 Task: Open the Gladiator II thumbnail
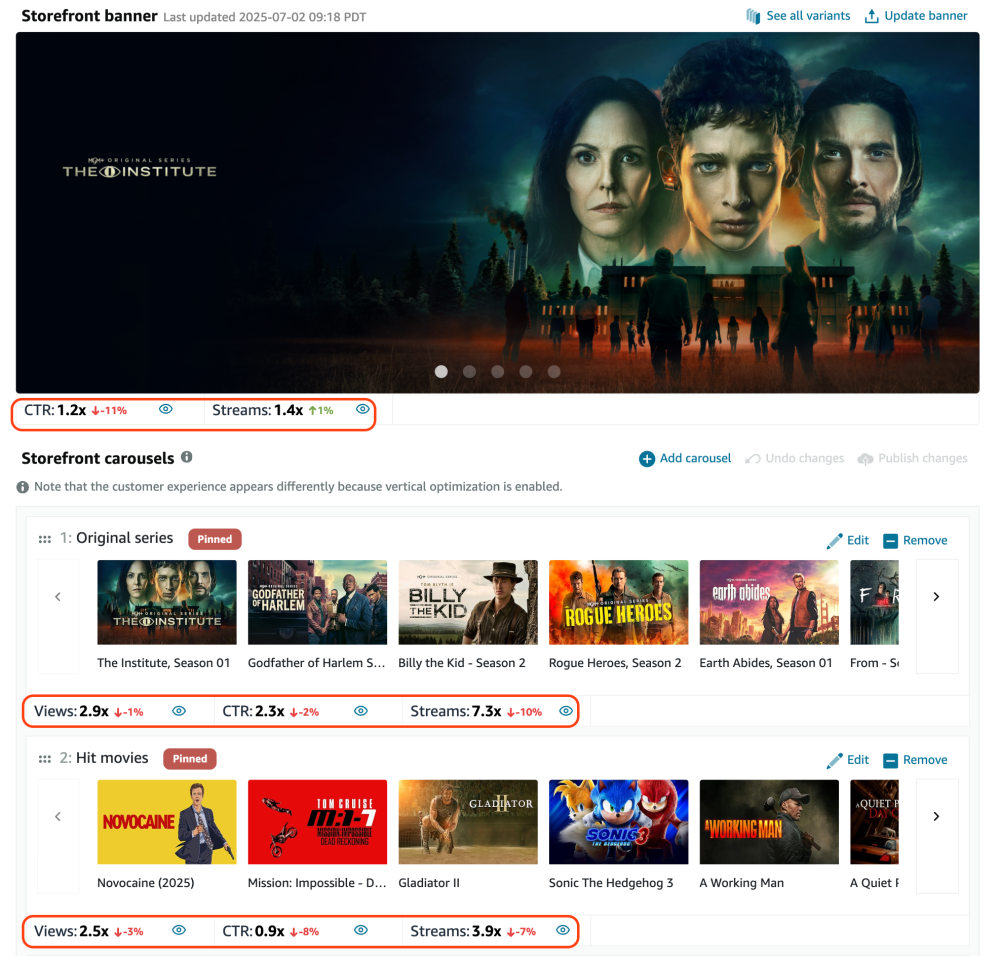coord(467,822)
